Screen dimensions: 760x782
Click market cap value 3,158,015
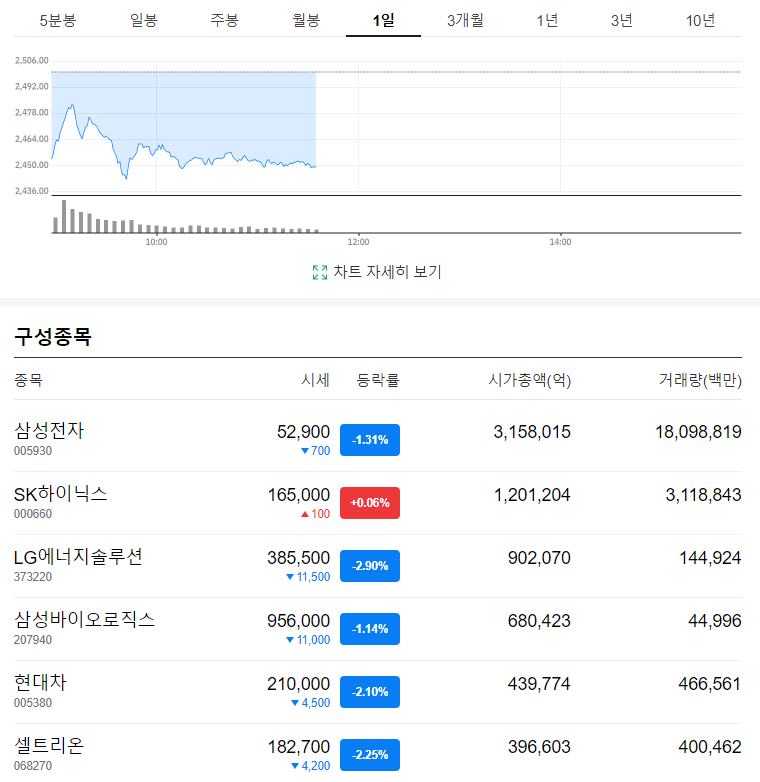tap(532, 432)
